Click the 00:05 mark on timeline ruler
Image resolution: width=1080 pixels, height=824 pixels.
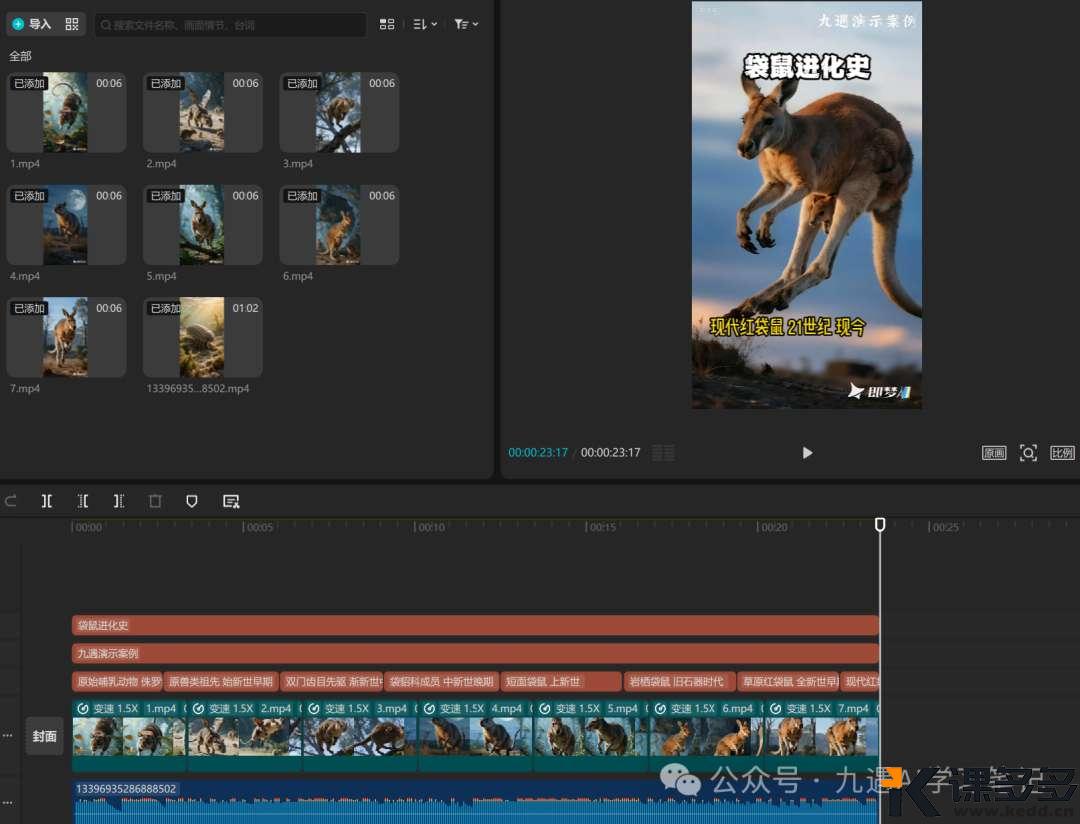coord(260,527)
